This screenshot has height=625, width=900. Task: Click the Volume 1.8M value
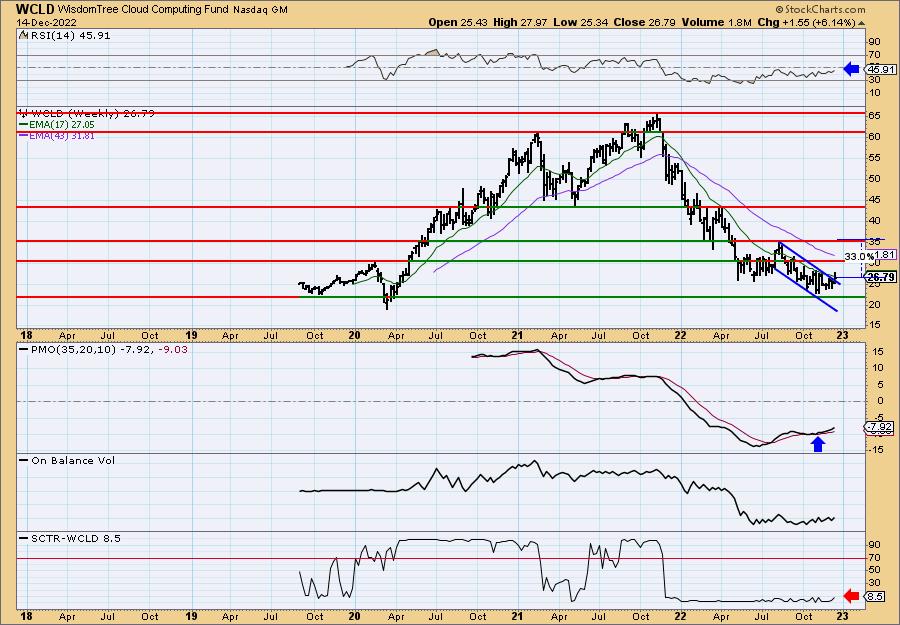716,22
